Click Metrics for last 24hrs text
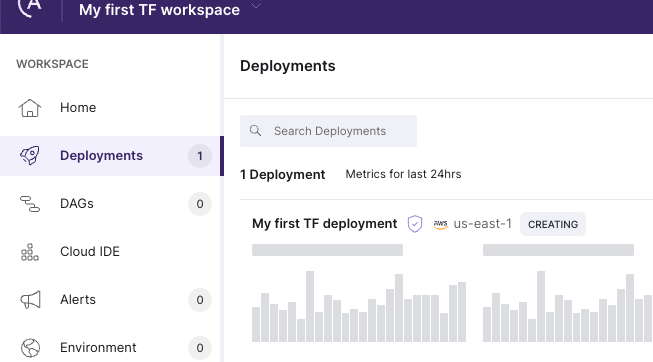653x362 pixels. (x=403, y=174)
